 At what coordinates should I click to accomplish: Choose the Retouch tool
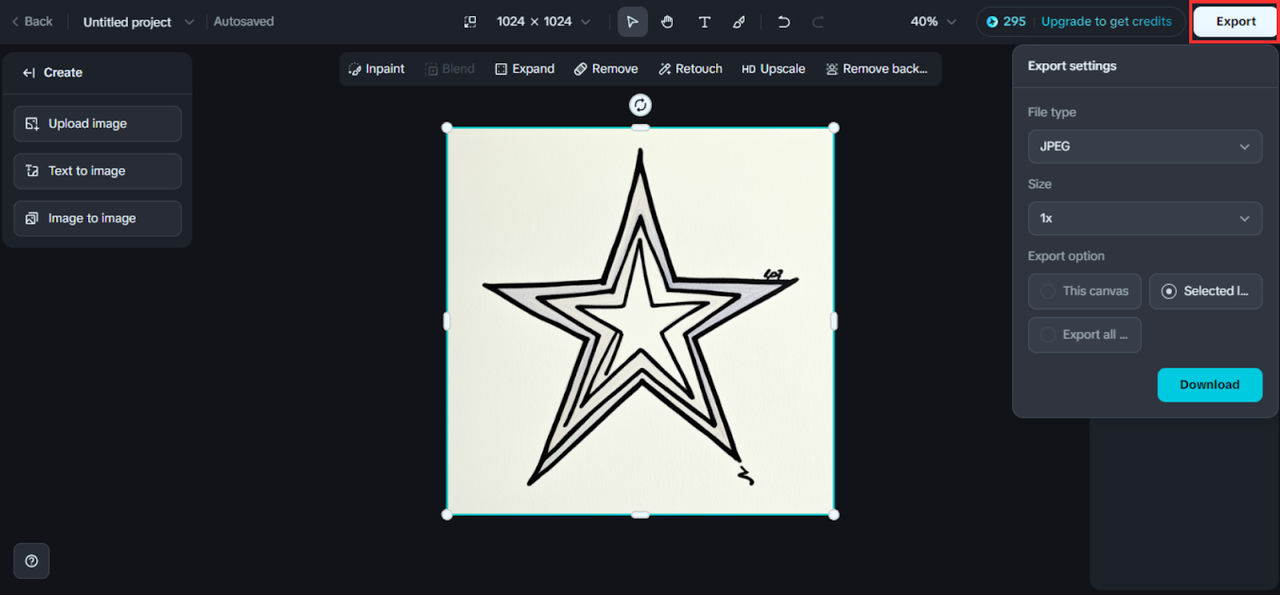690,69
